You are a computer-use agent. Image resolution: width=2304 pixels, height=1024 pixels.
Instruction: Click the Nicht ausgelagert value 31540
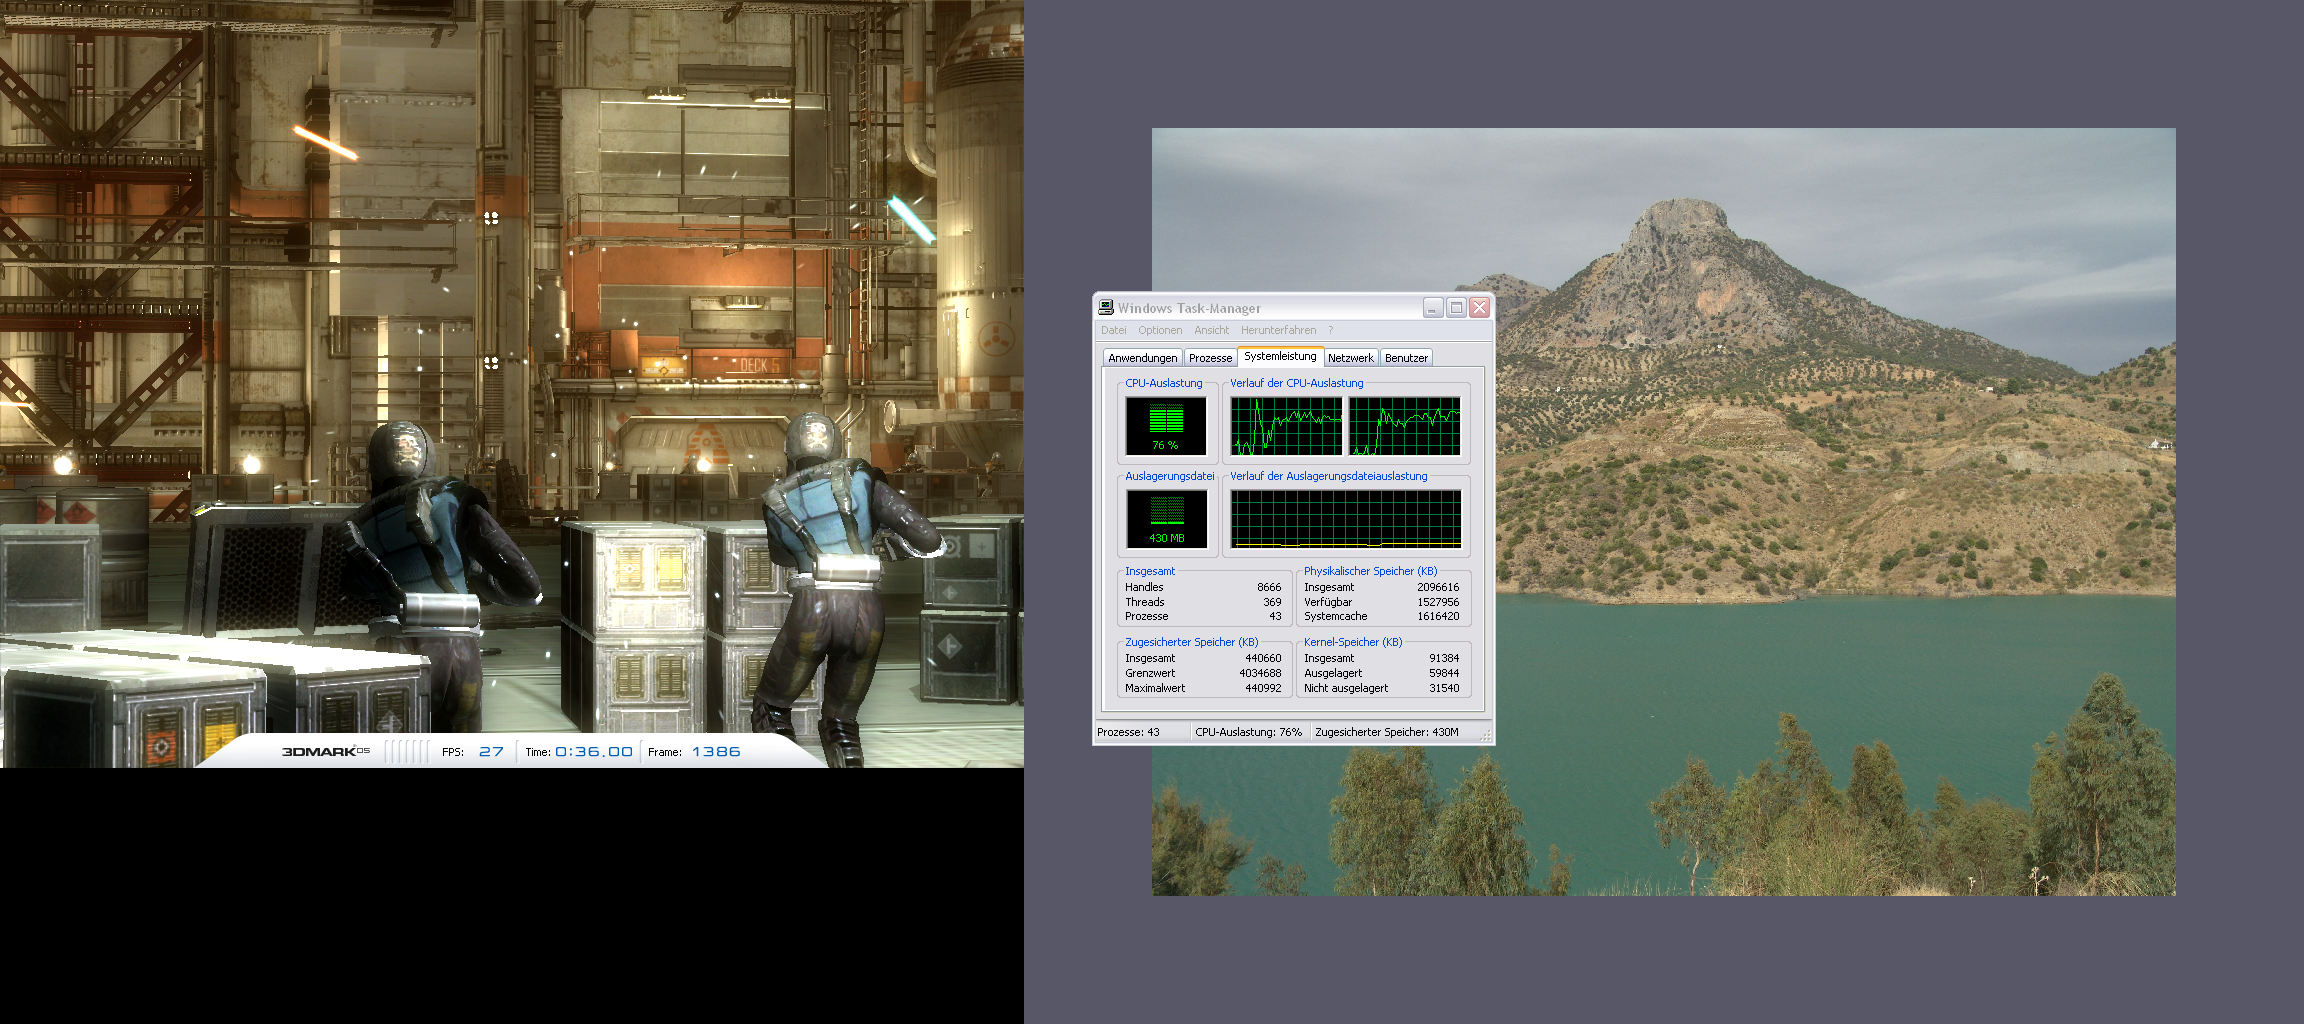coord(1444,688)
